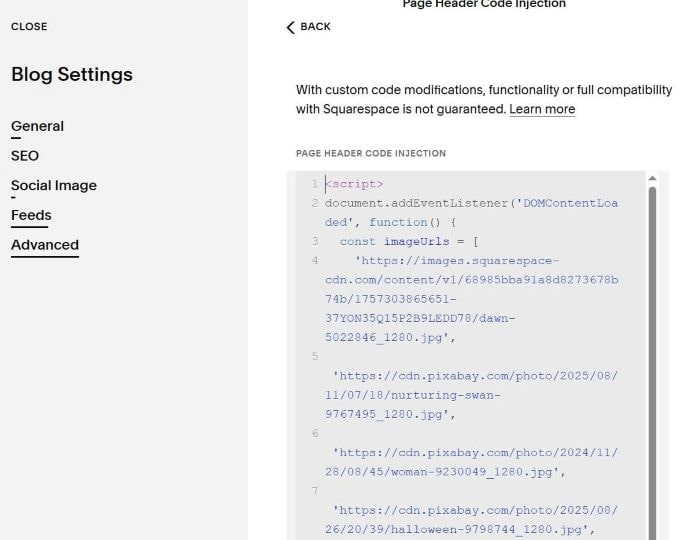Screen dimensions: 700x540
Task: Click the document.addEventListener code line
Action: [x=471, y=203]
